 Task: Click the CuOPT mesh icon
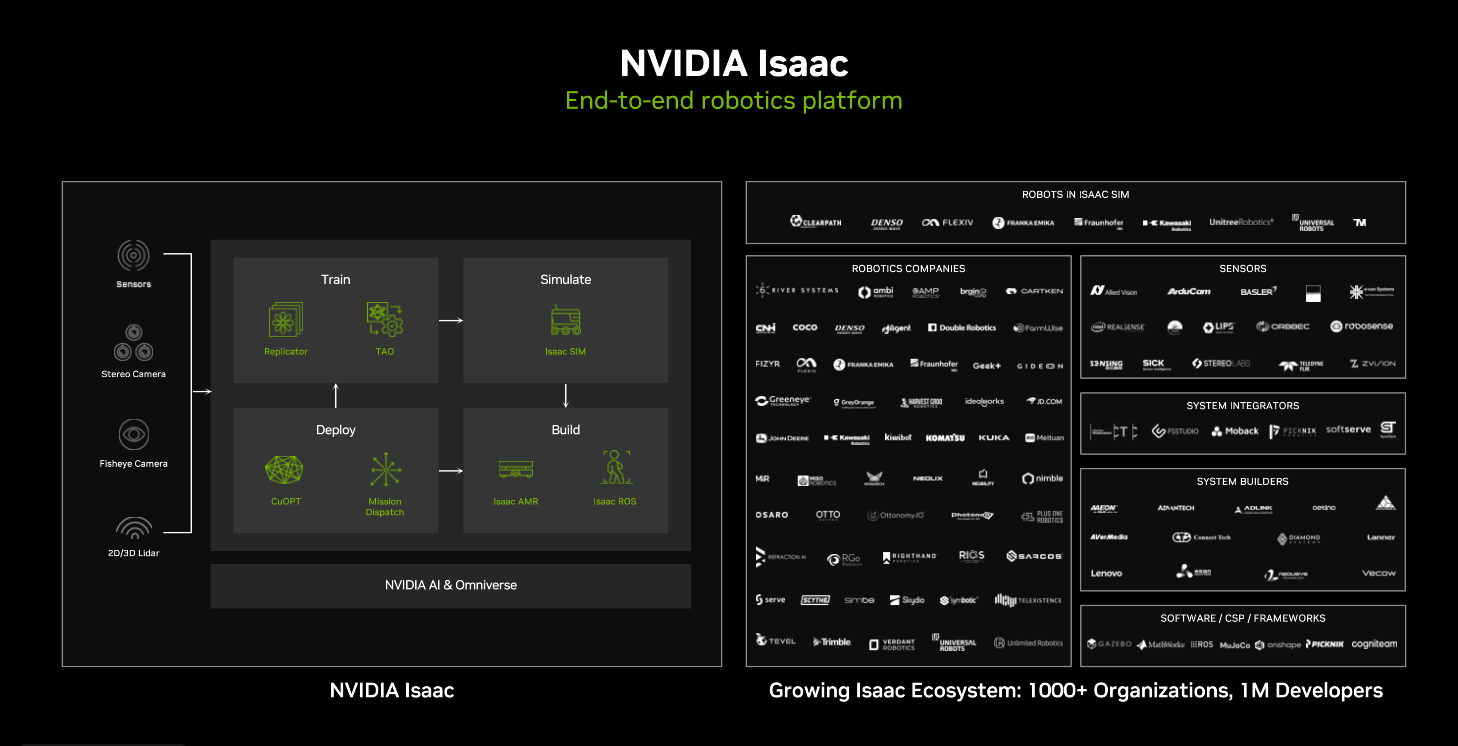pyautogui.click(x=284, y=470)
